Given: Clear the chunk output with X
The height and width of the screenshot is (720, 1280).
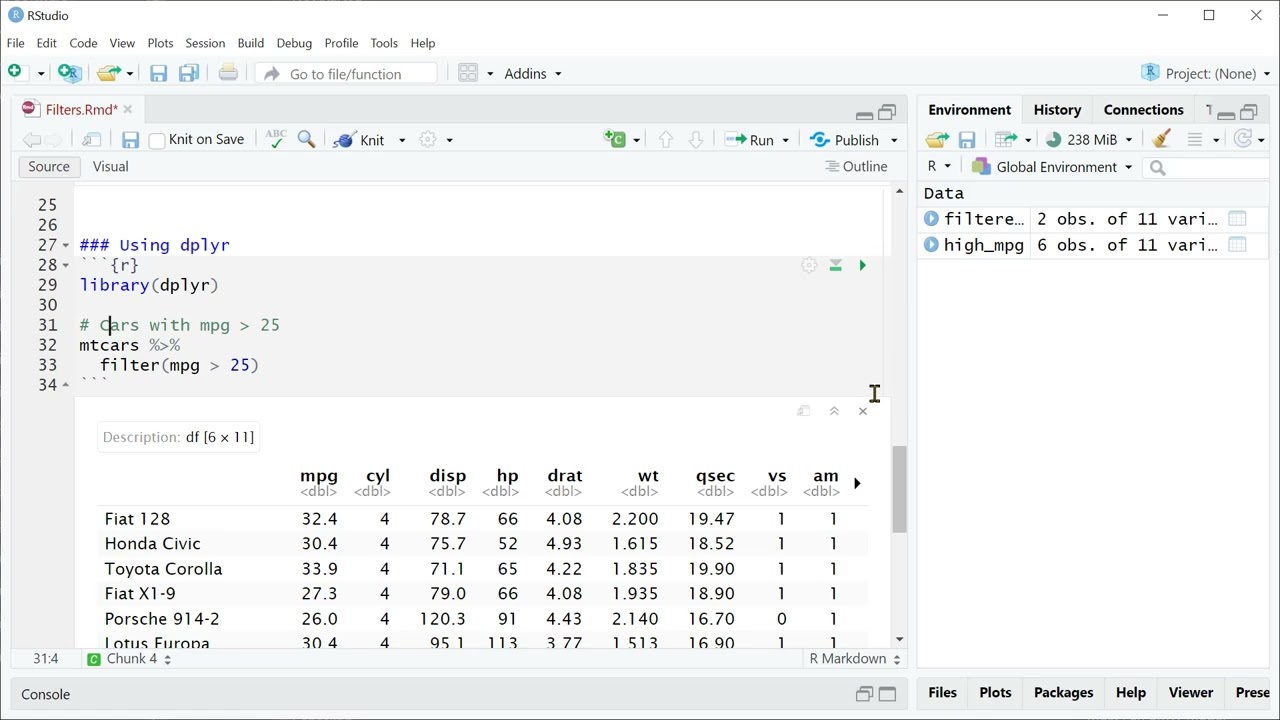Looking at the screenshot, I should (x=863, y=411).
